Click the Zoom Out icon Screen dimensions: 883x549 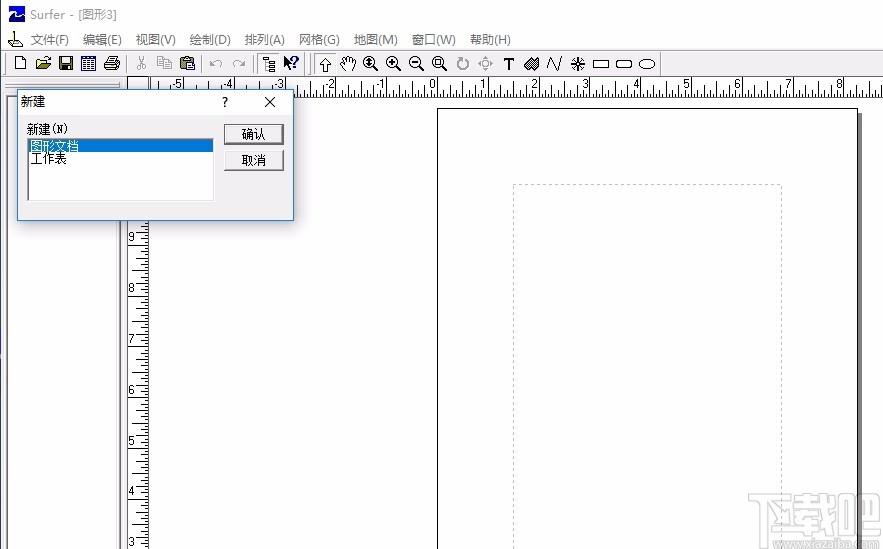tap(416, 64)
